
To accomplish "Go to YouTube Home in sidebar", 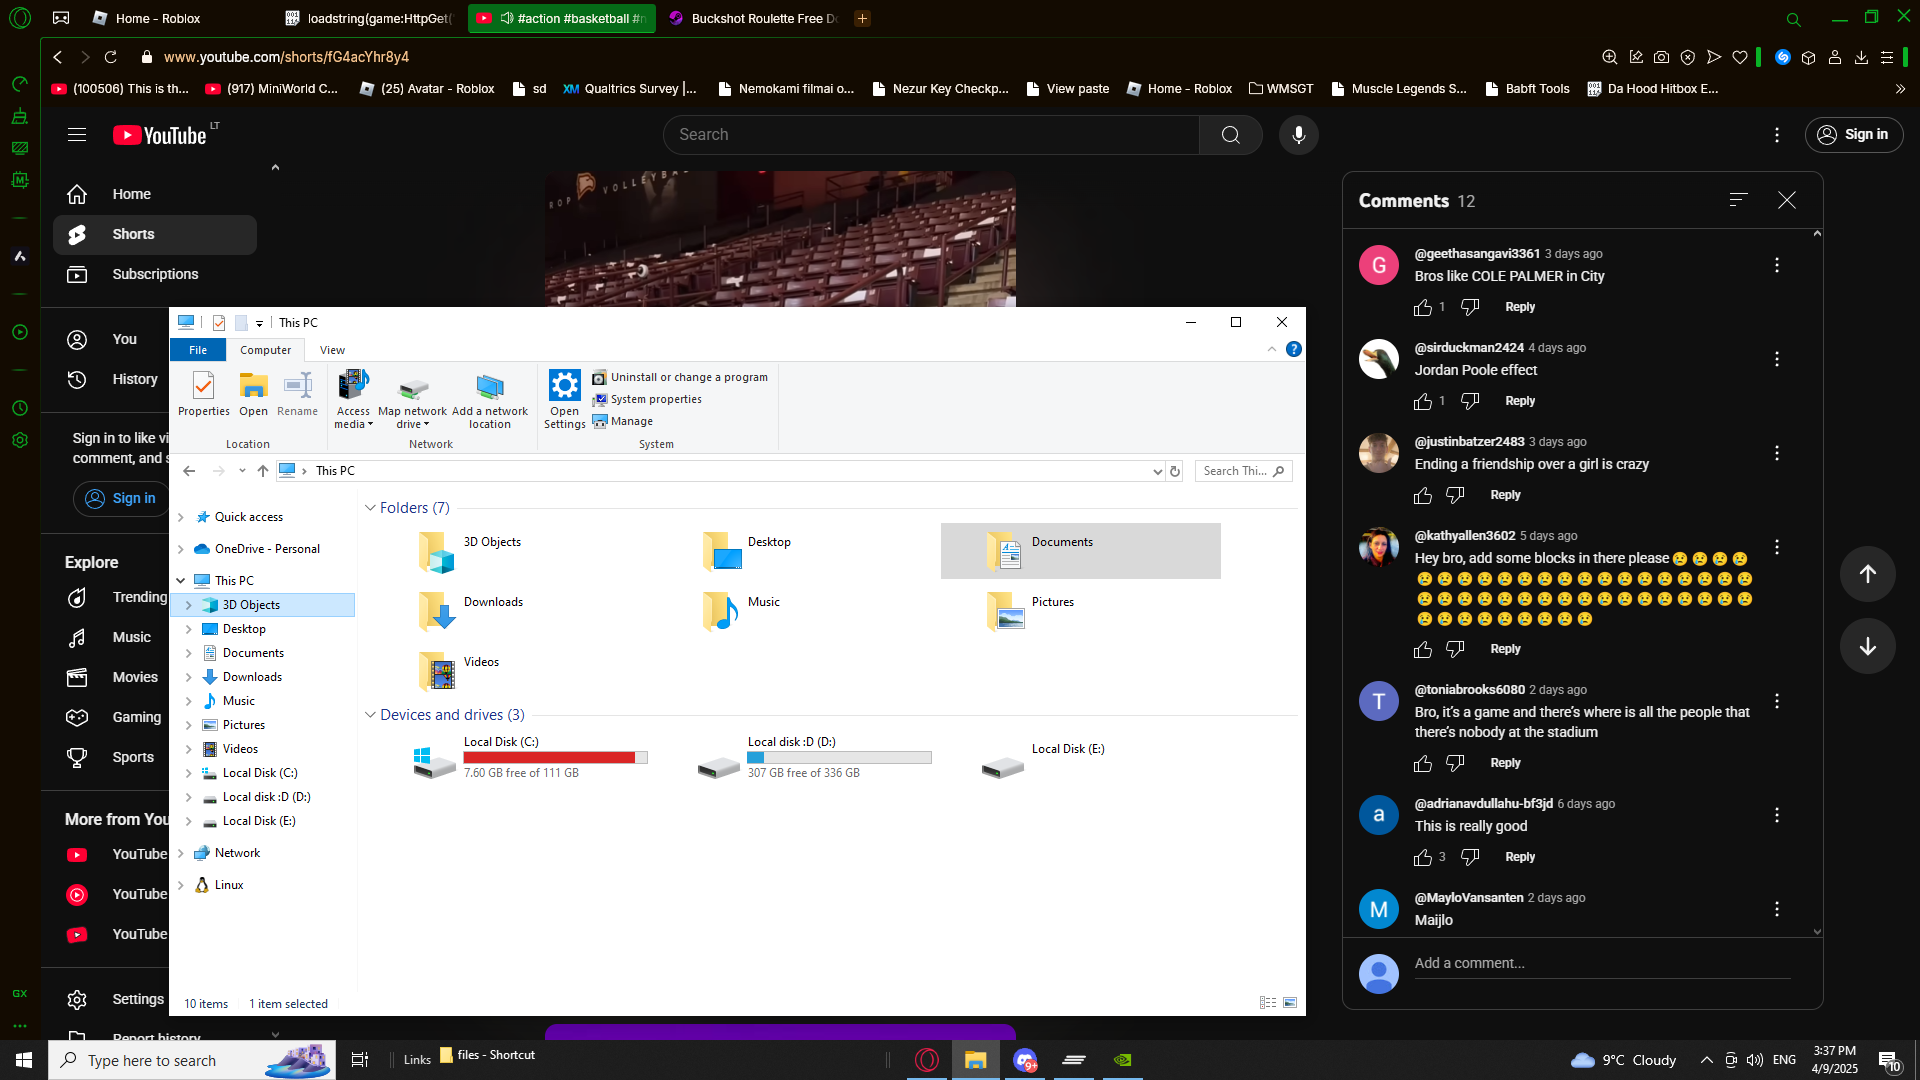I will (x=155, y=194).
